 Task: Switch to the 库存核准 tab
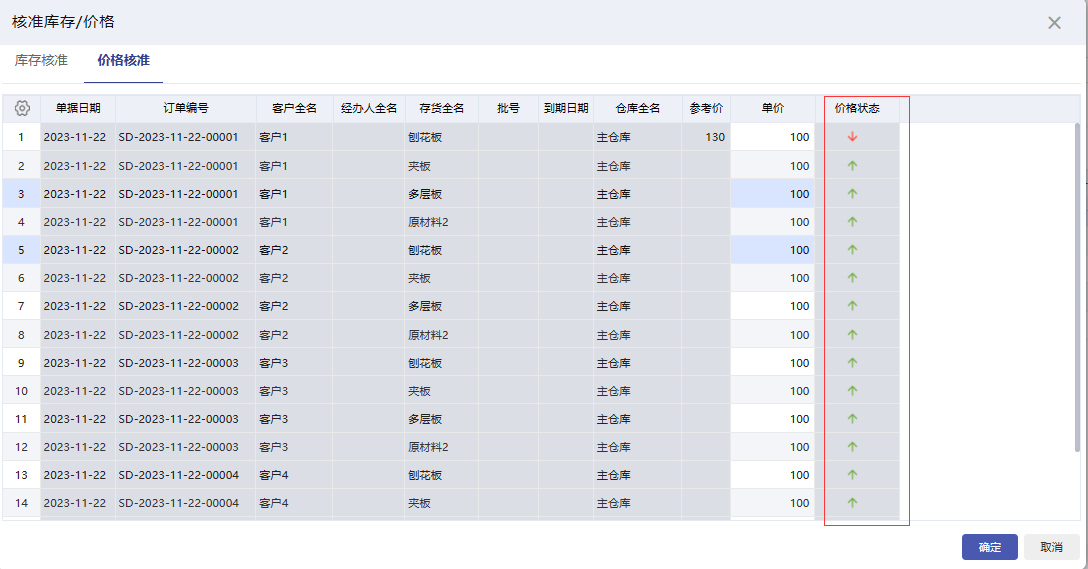click(x=41, y=61)
